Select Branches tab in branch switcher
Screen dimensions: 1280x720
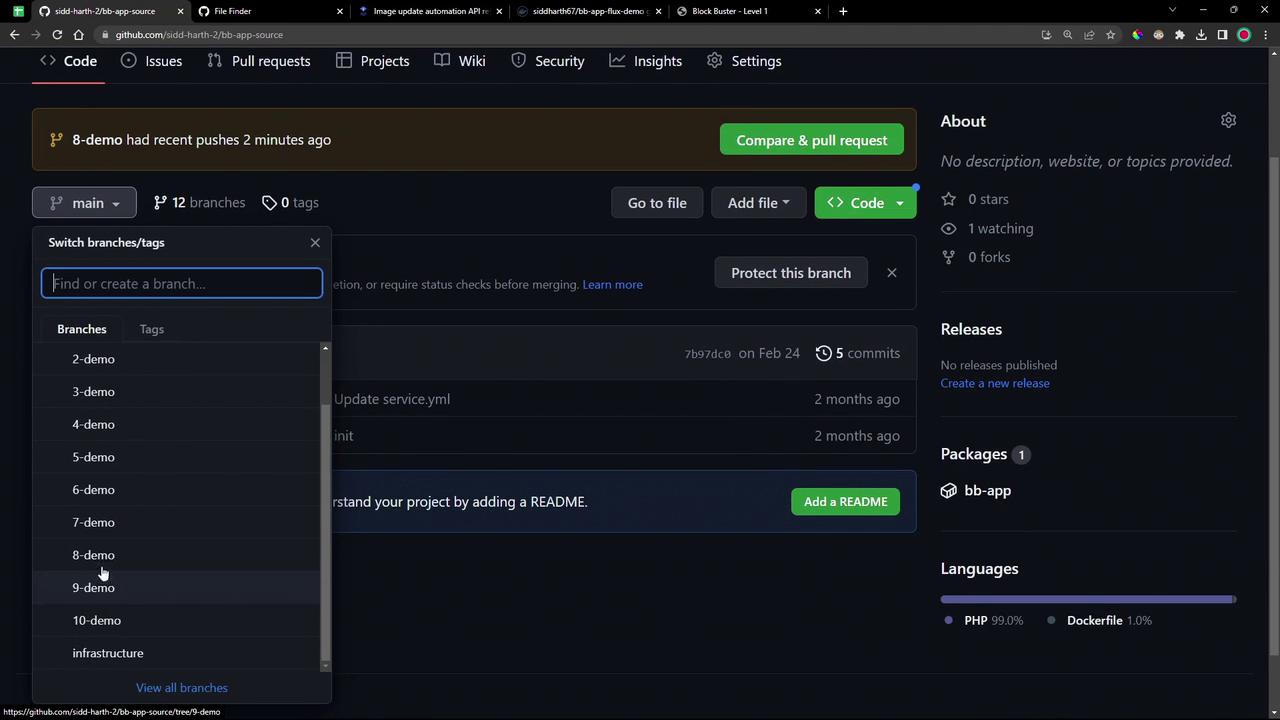click(x=82, y=329)
